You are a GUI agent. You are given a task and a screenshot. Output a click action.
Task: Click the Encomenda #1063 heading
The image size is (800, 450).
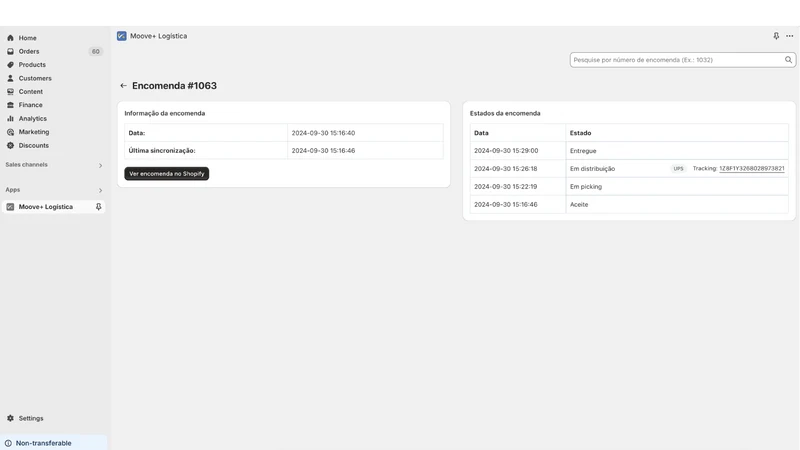[174, 86]
